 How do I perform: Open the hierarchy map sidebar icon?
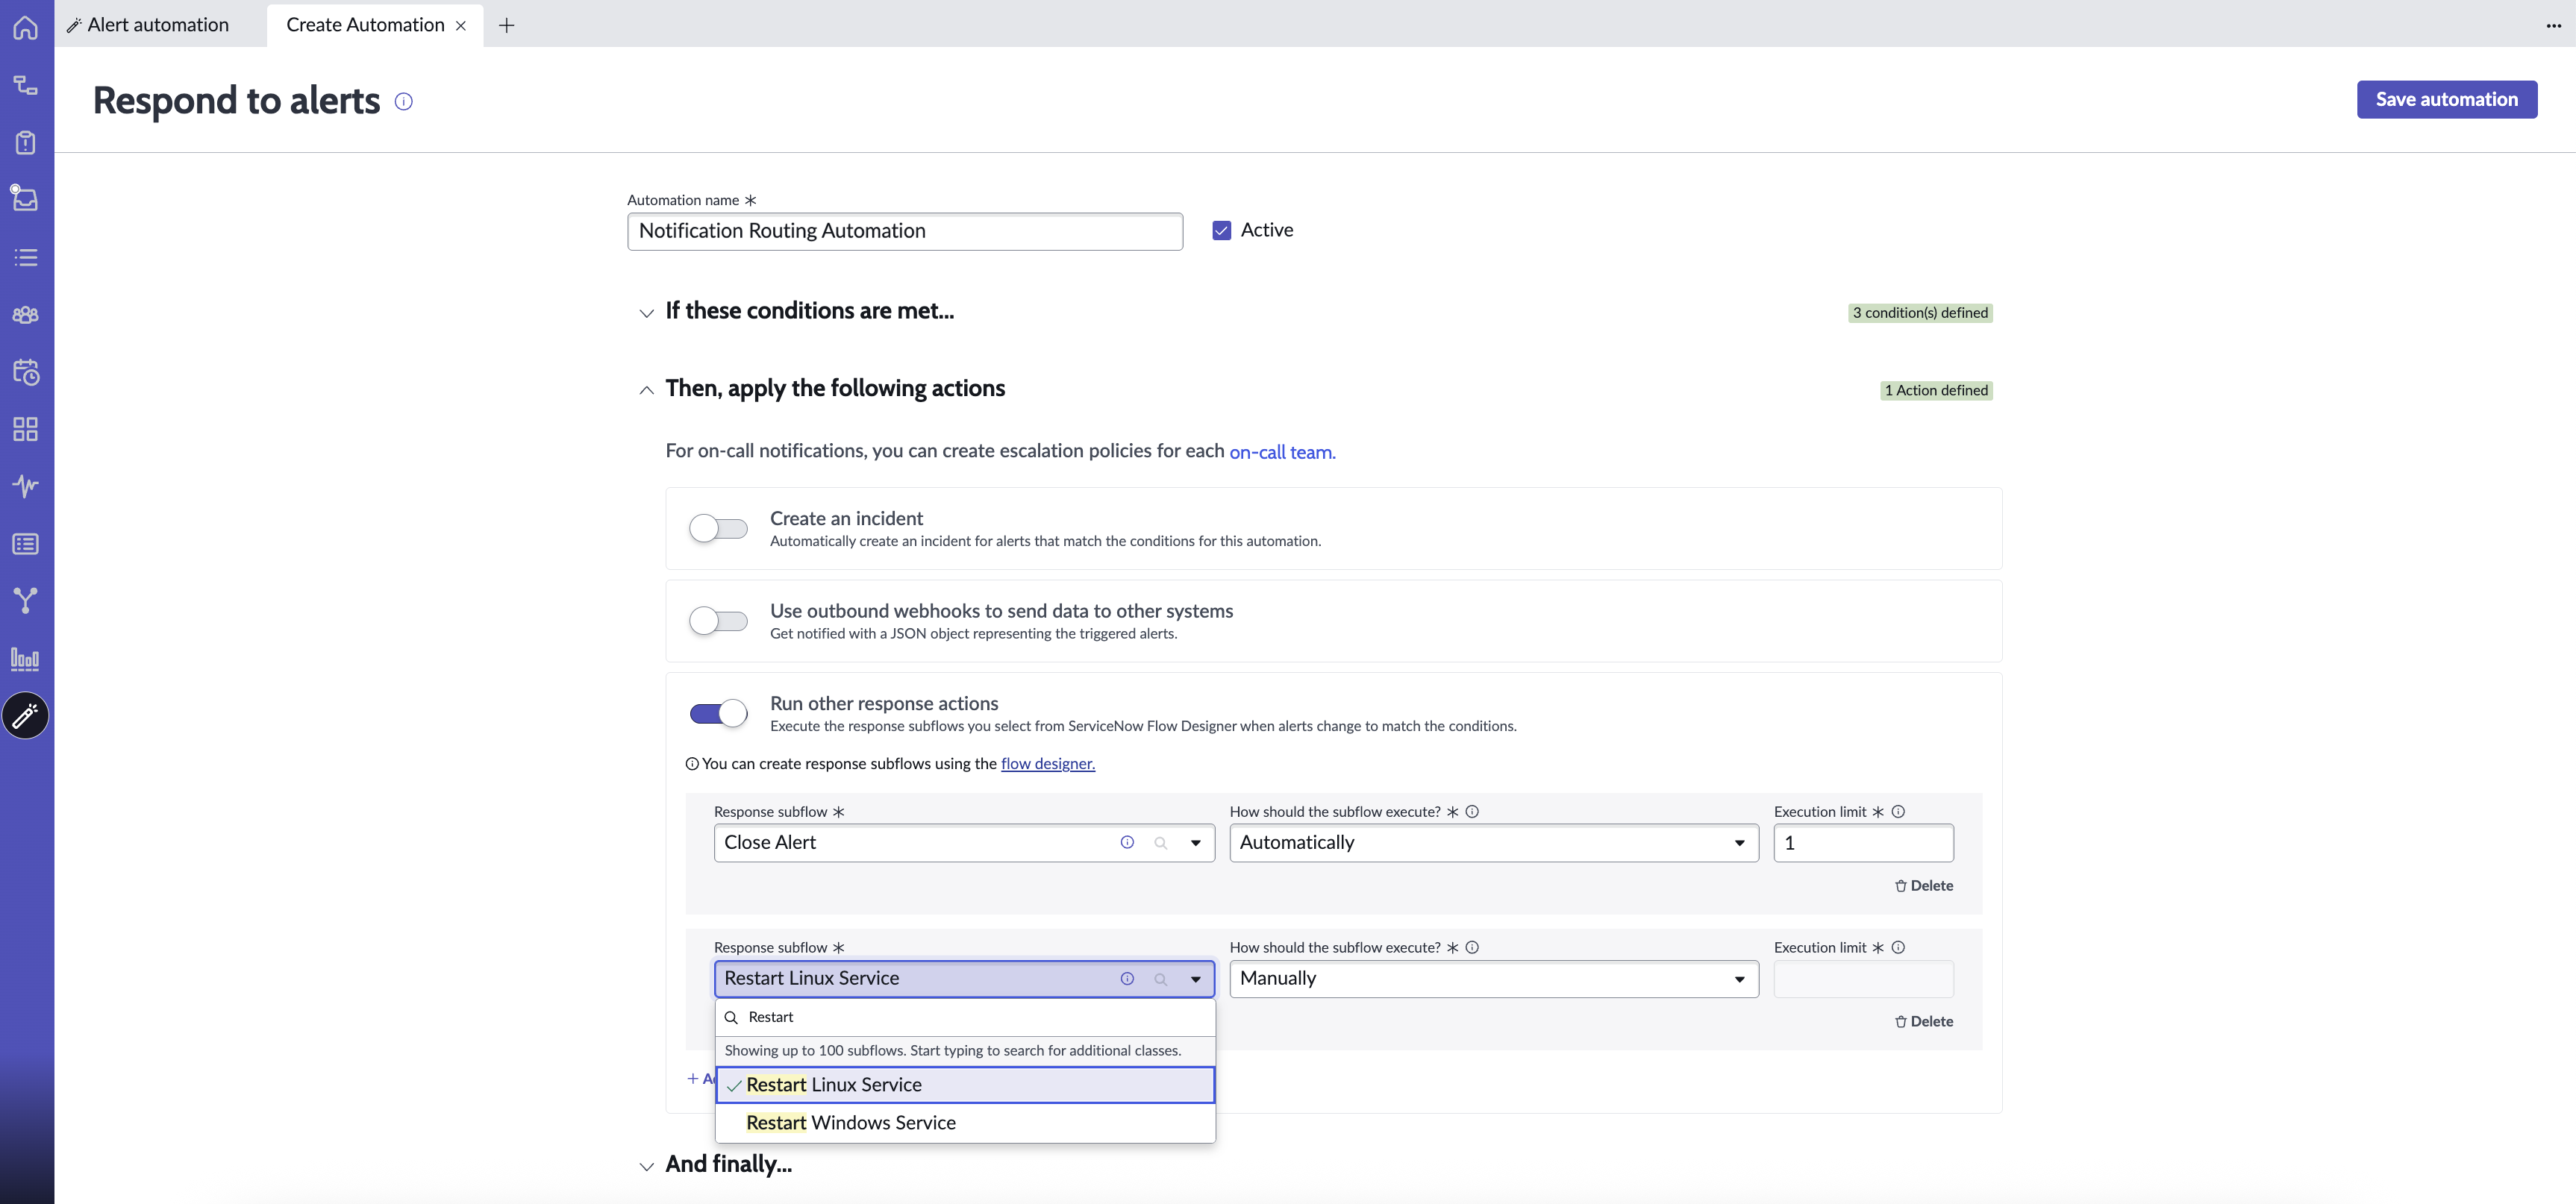click(26, 85)
